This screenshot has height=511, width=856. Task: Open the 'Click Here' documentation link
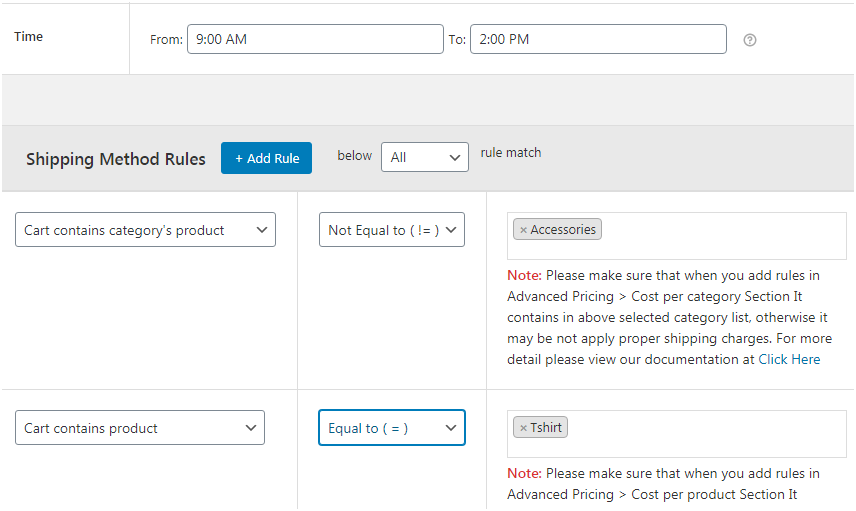(789, 360)
